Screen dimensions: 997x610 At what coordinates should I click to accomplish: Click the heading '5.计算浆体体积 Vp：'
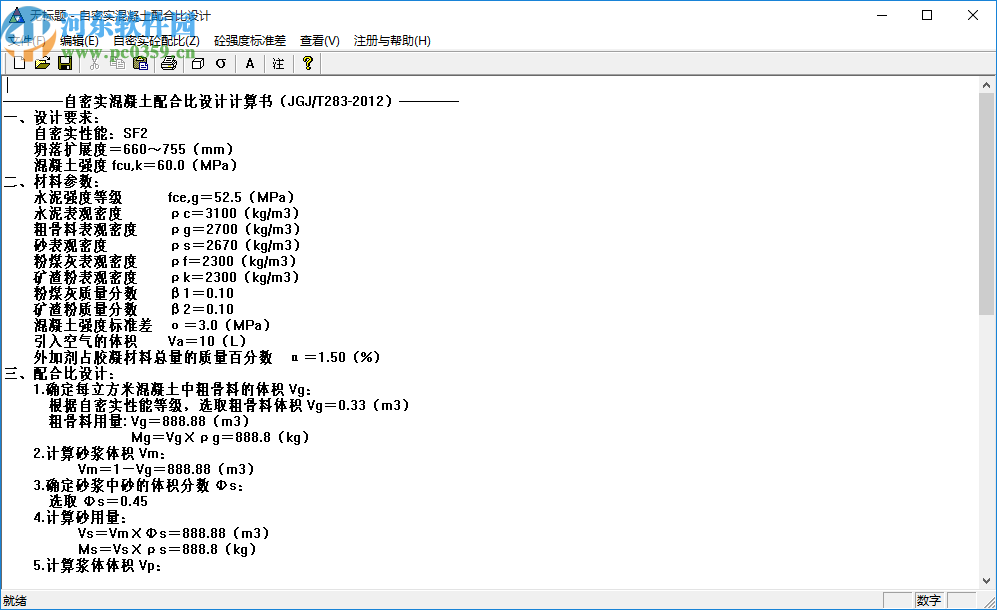(x=98, y=565)
